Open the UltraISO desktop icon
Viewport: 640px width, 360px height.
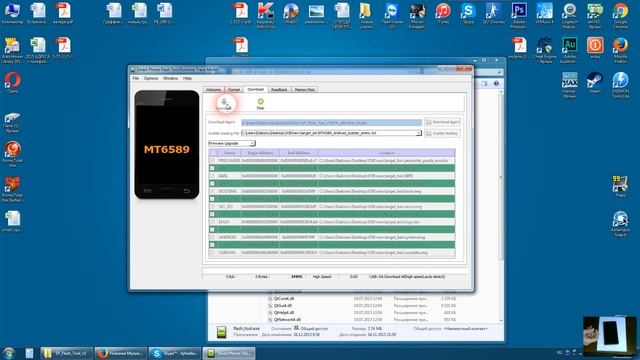tap(291, 13)
